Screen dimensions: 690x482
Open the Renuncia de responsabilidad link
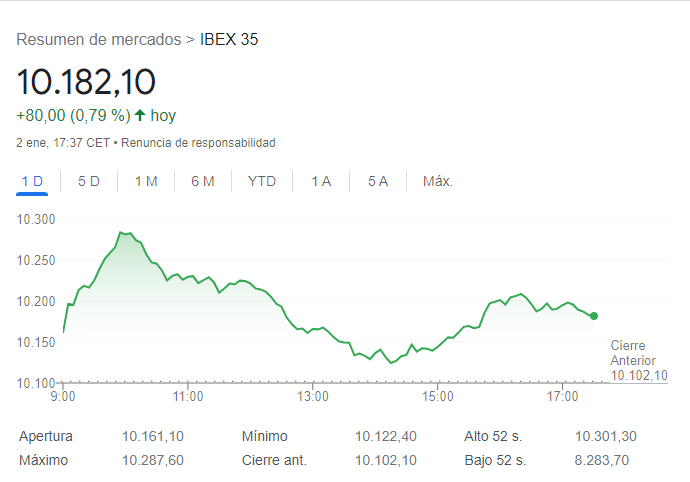(x=198, y=143)
